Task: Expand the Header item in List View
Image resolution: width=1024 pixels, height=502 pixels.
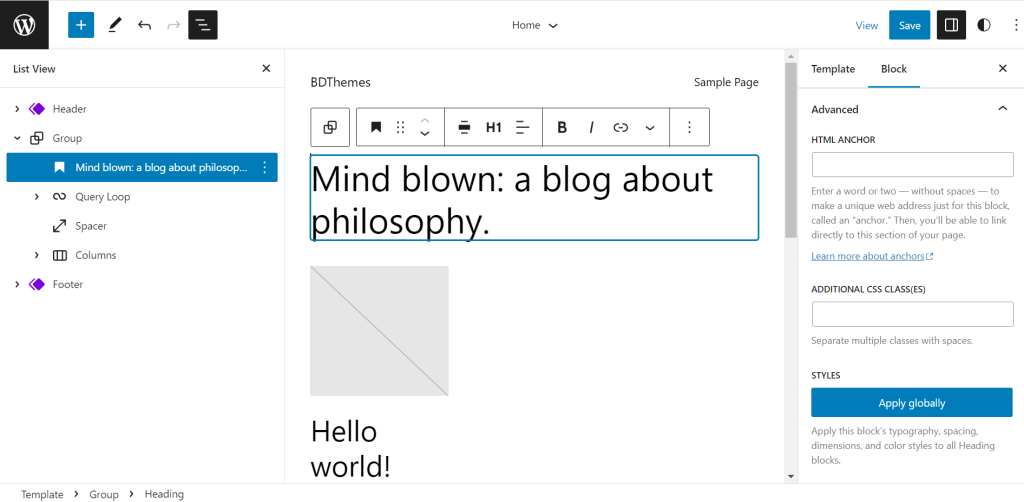Action: [x=18, y=109]
